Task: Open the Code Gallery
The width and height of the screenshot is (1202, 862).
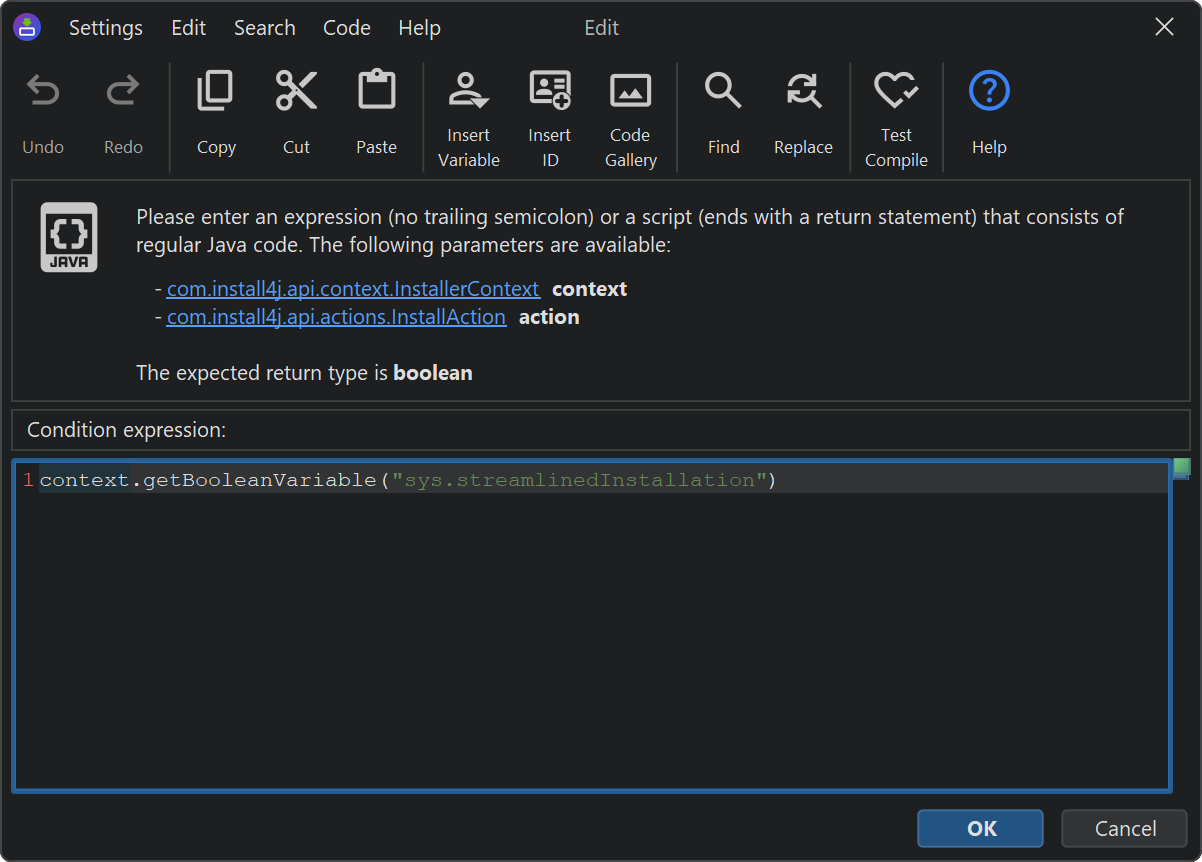Action: coord(630,93)
